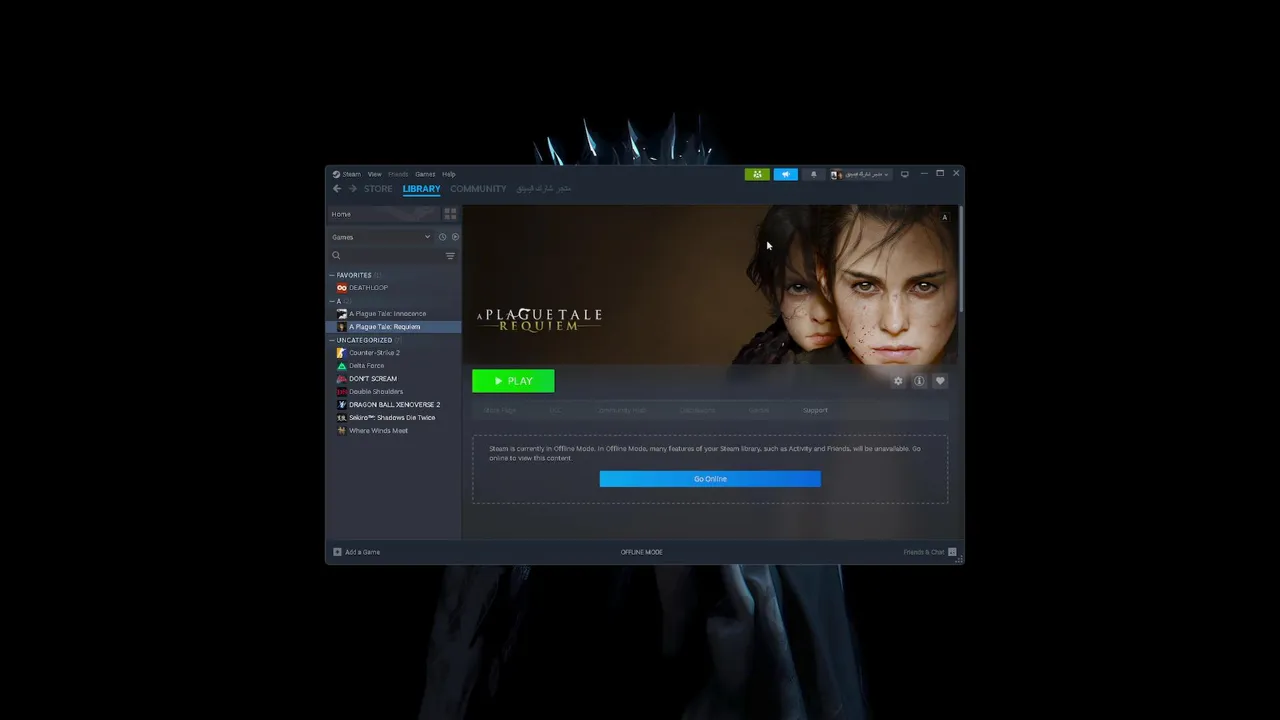Click the DEATHLOOP game icon
Viewport: 1280px width, 720px height.
click(342, 288)
